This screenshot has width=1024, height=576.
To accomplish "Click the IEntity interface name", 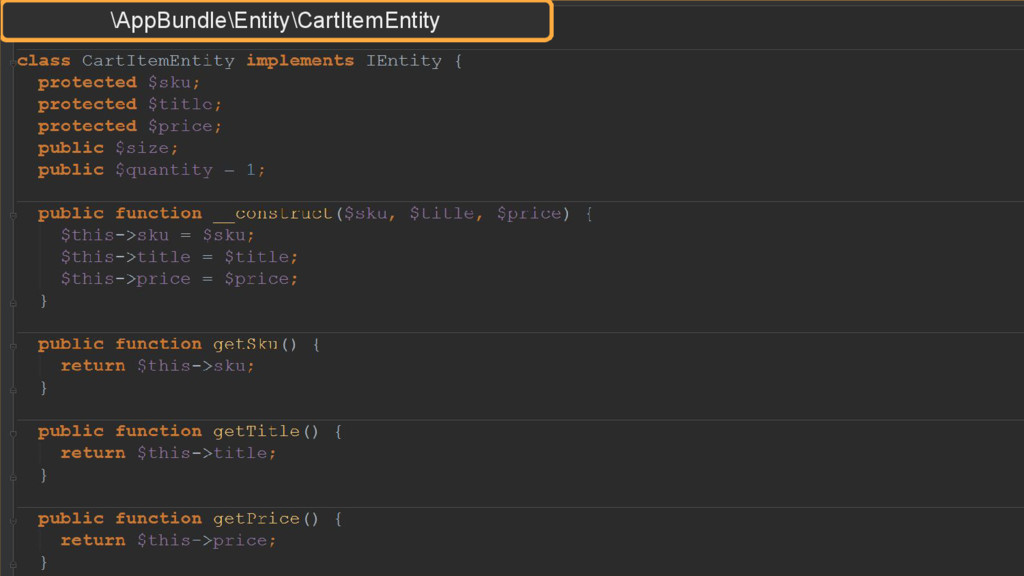I will (x=404, y=61).
